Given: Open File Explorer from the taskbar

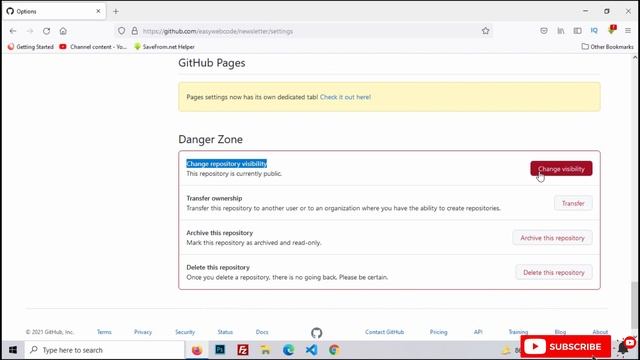Looking at the screenshot, I should [266, 350].
